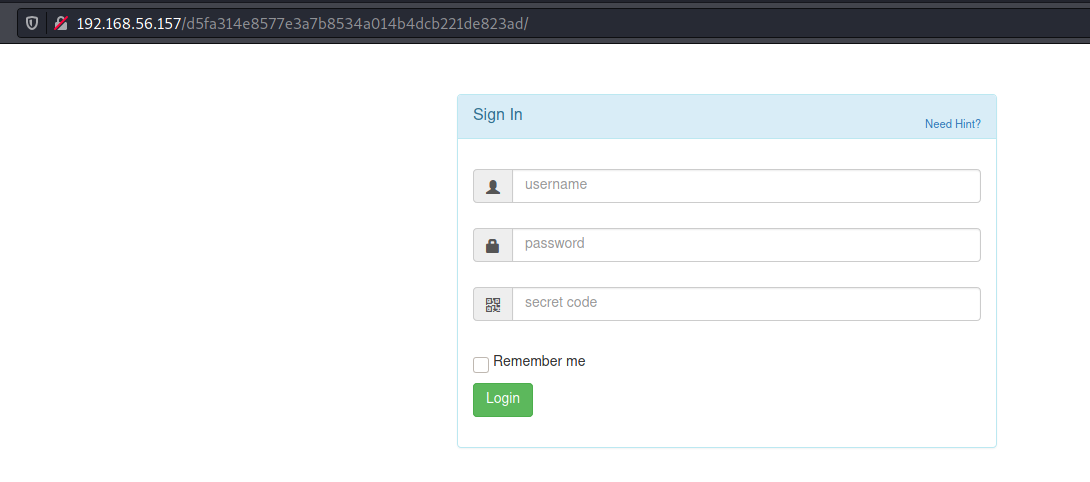Click the hash path portion of the URL
The image size is (1090, 482).
tap(355, 24)
